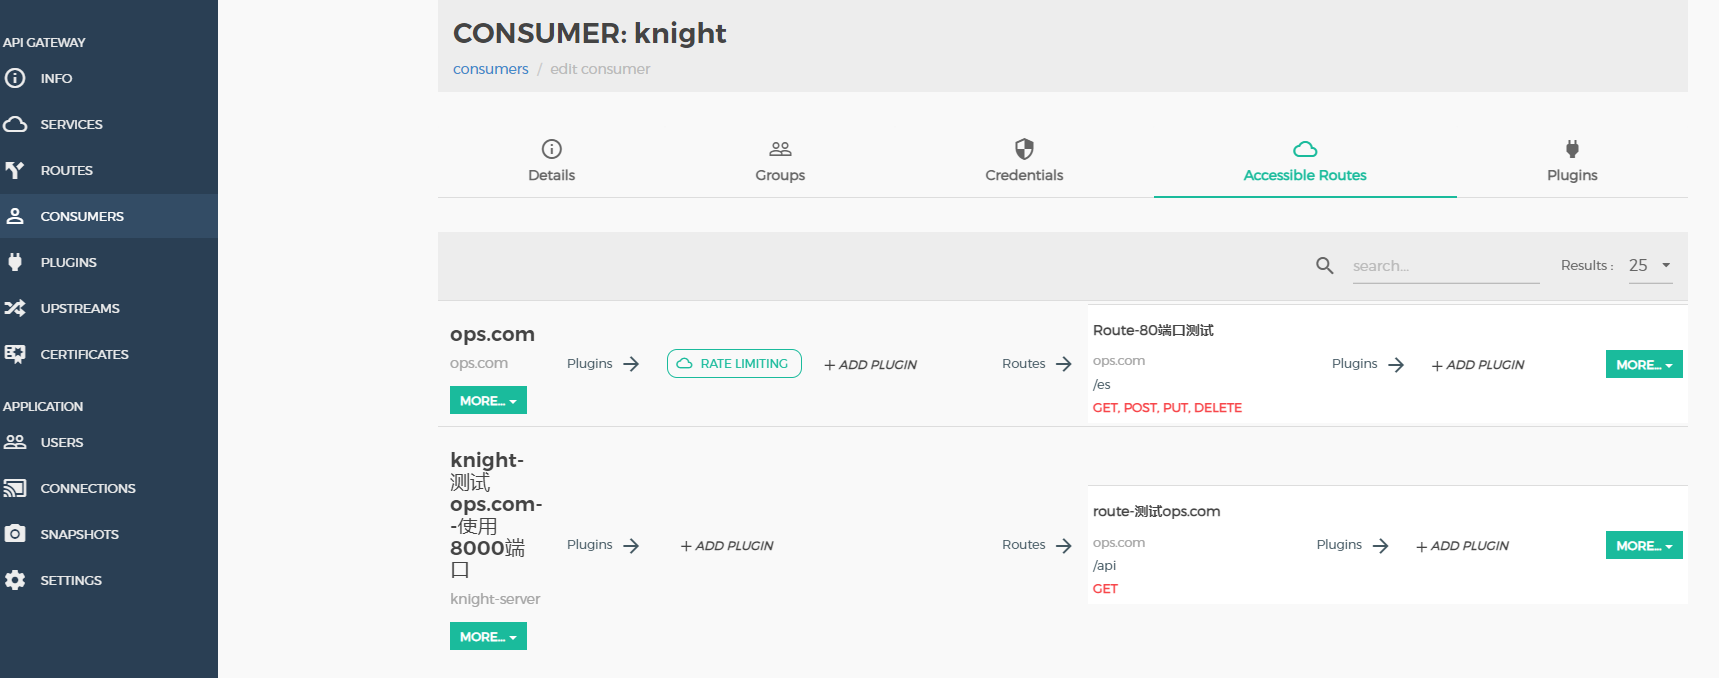Expand MORE menu for Route-80 route
Viewport: 1719px width, 678px height.
coord(1644,364)
